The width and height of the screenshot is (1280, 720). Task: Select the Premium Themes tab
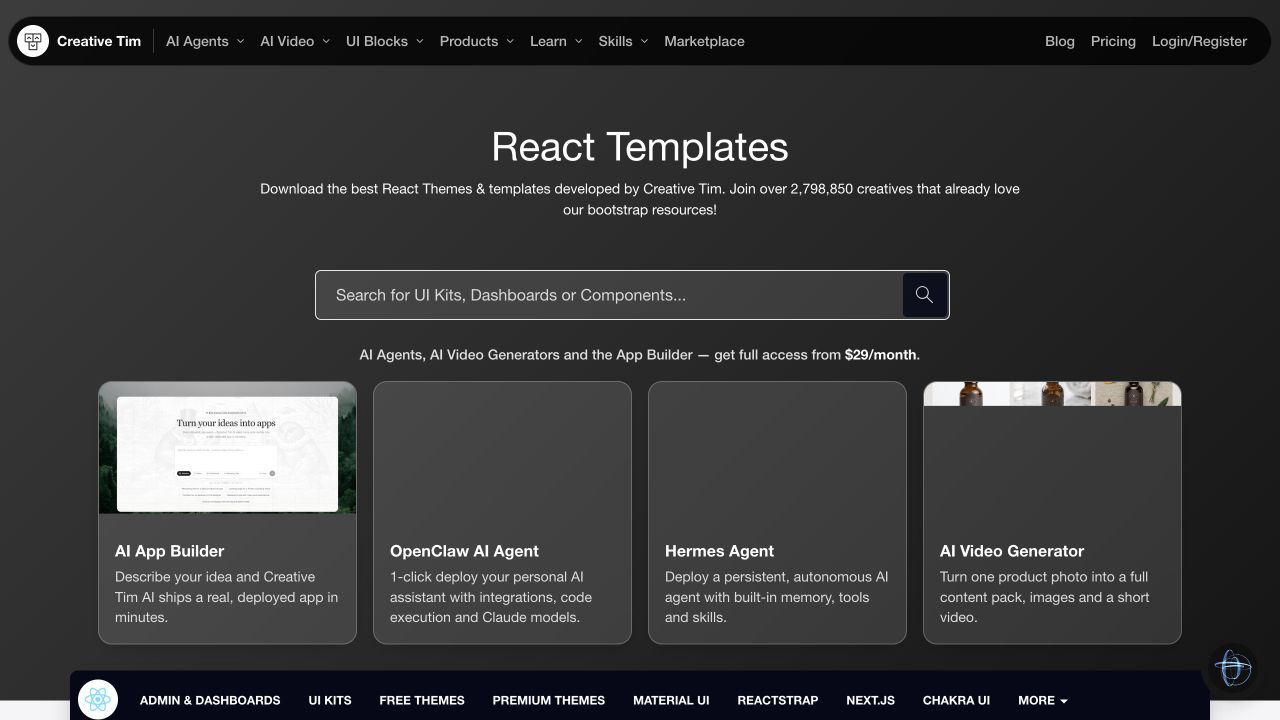click(549, 700)
